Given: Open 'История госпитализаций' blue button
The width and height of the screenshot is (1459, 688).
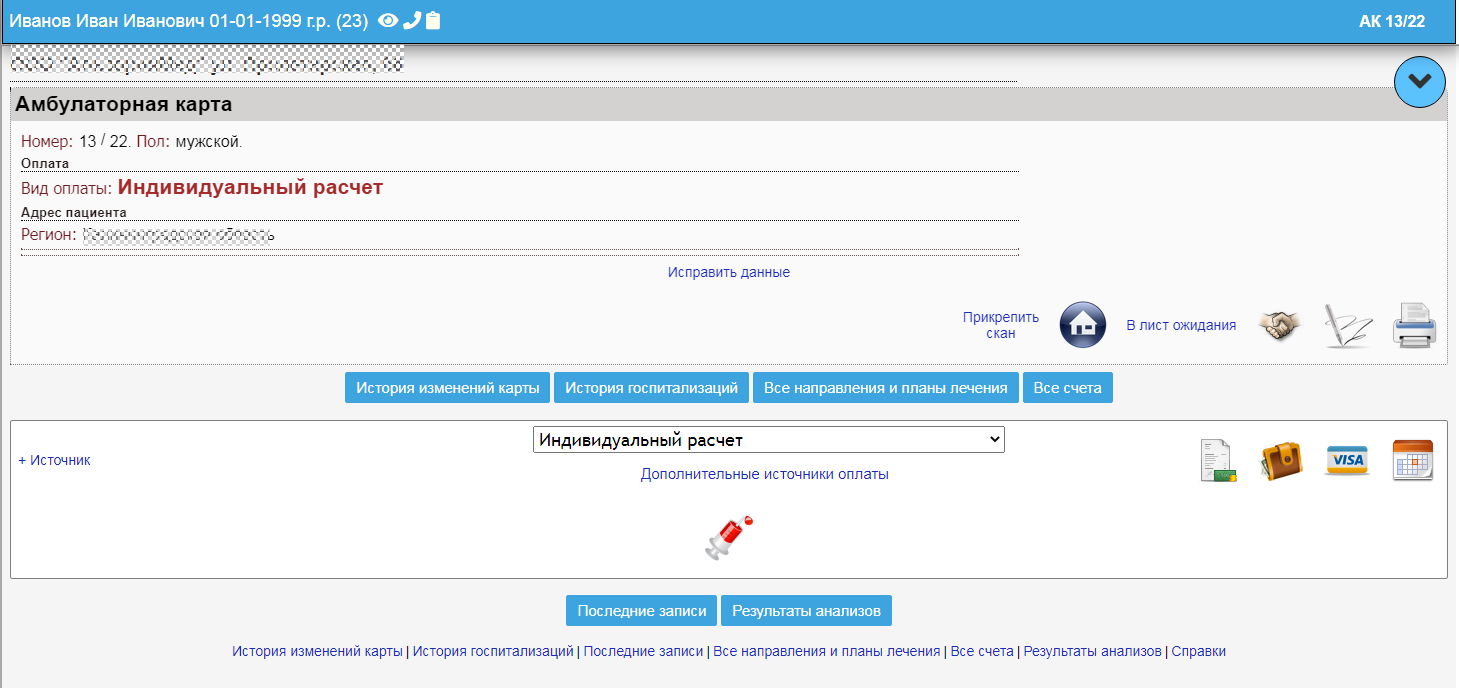Looking at the screenshot, I should point(650,388).
